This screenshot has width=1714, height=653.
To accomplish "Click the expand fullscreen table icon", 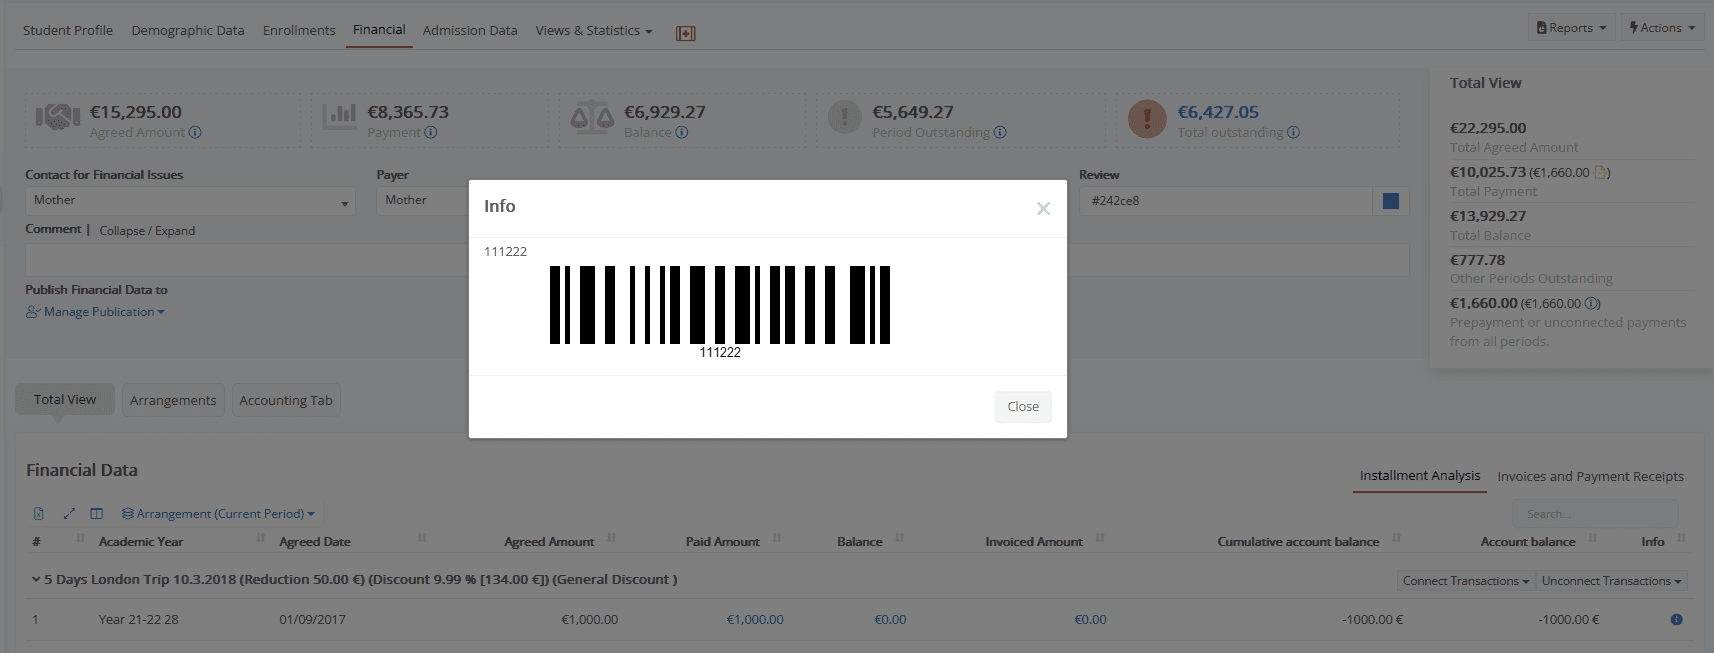I will (x=69, y=514).
